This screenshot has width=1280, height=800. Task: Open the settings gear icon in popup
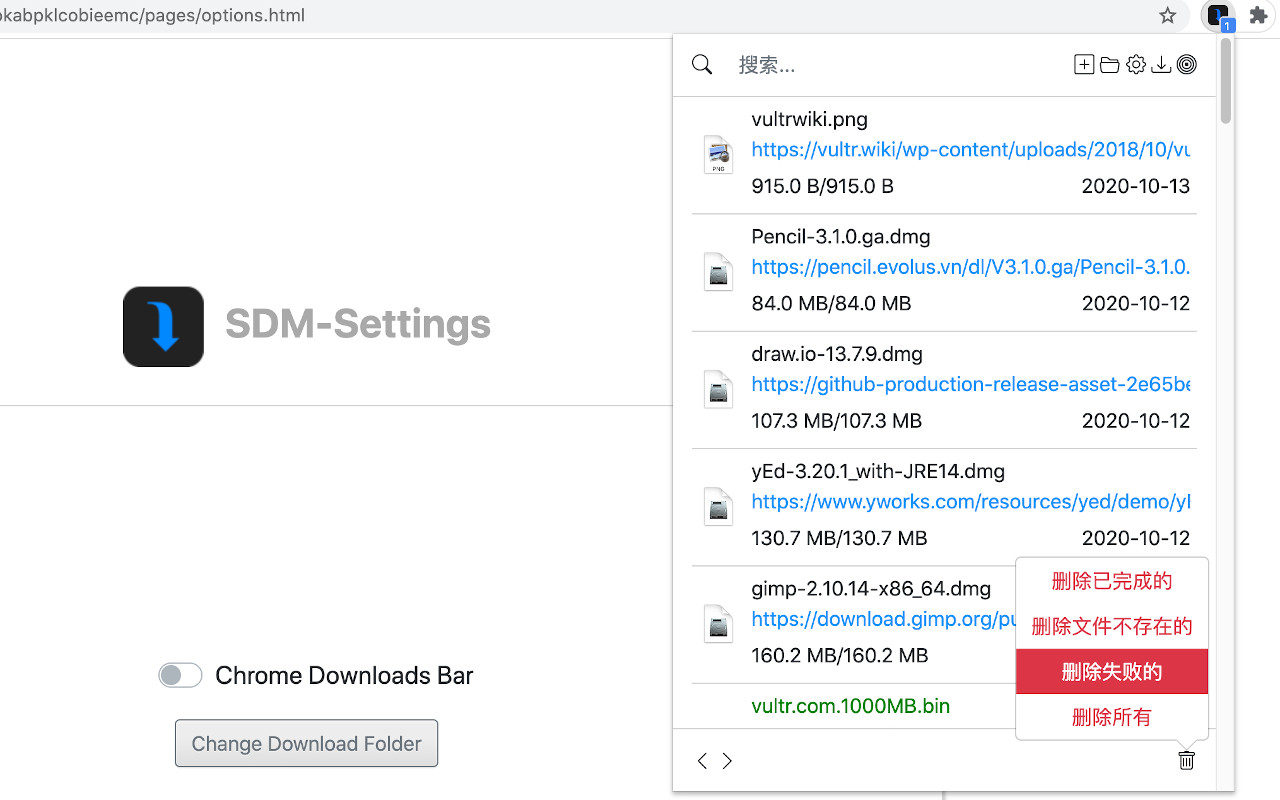[x=1135, y=65]
